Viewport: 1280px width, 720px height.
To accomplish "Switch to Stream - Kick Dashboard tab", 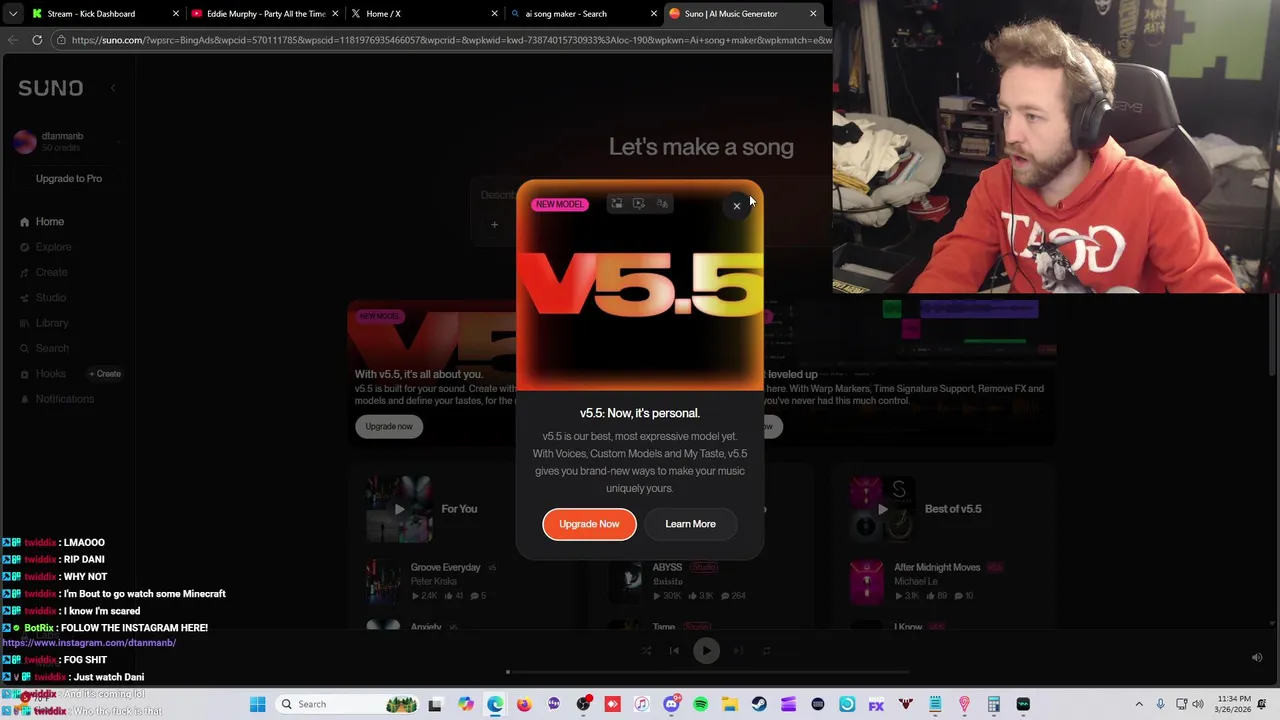I will 105,14.
